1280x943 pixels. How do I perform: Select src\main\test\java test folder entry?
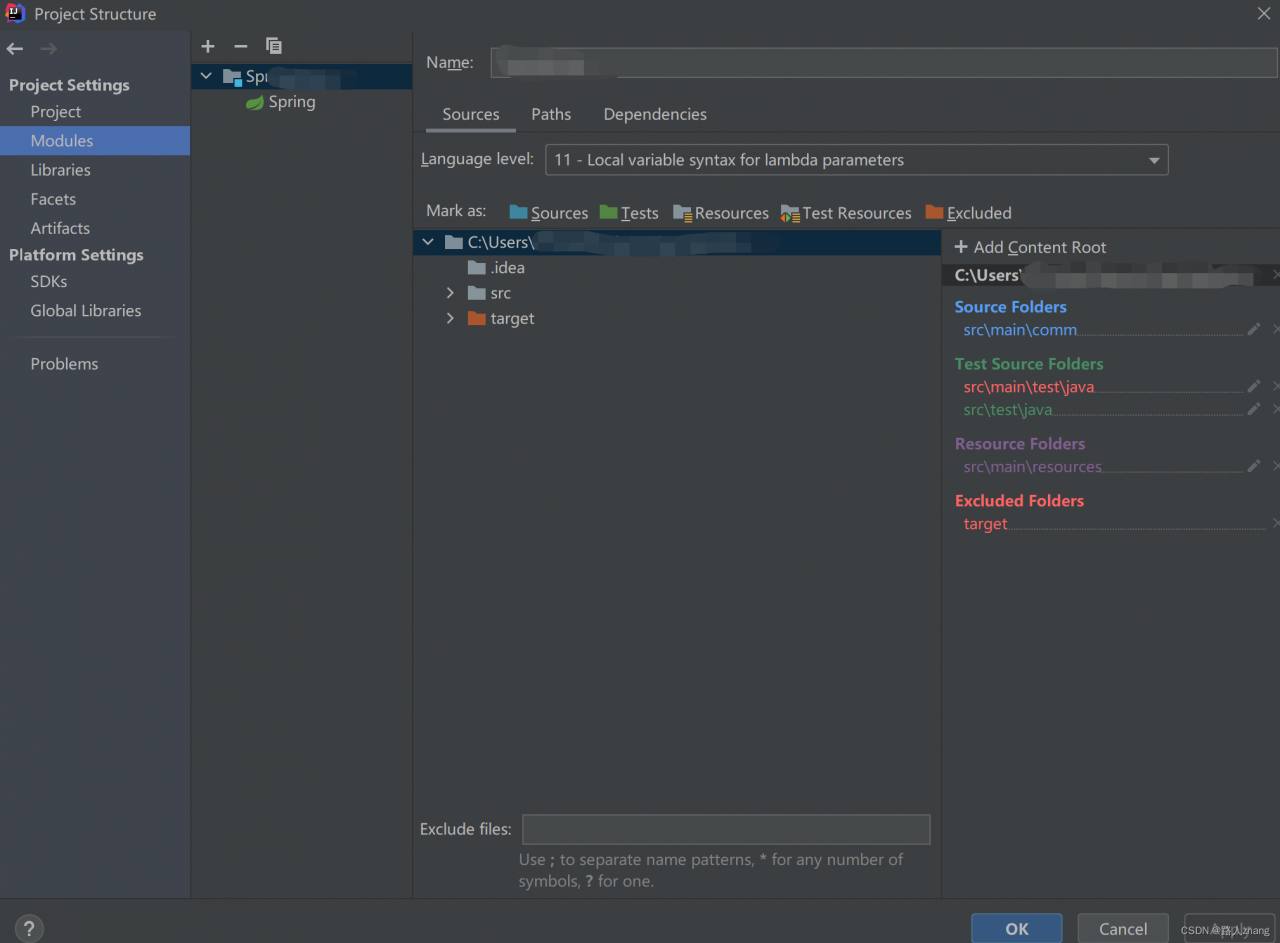1029,387
